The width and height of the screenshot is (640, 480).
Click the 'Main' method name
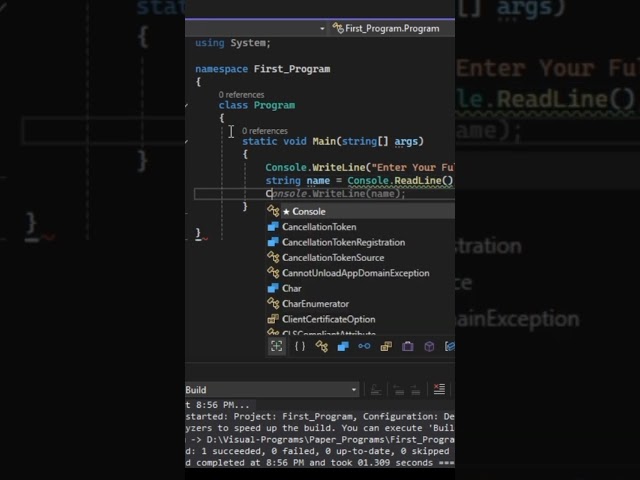324,141
